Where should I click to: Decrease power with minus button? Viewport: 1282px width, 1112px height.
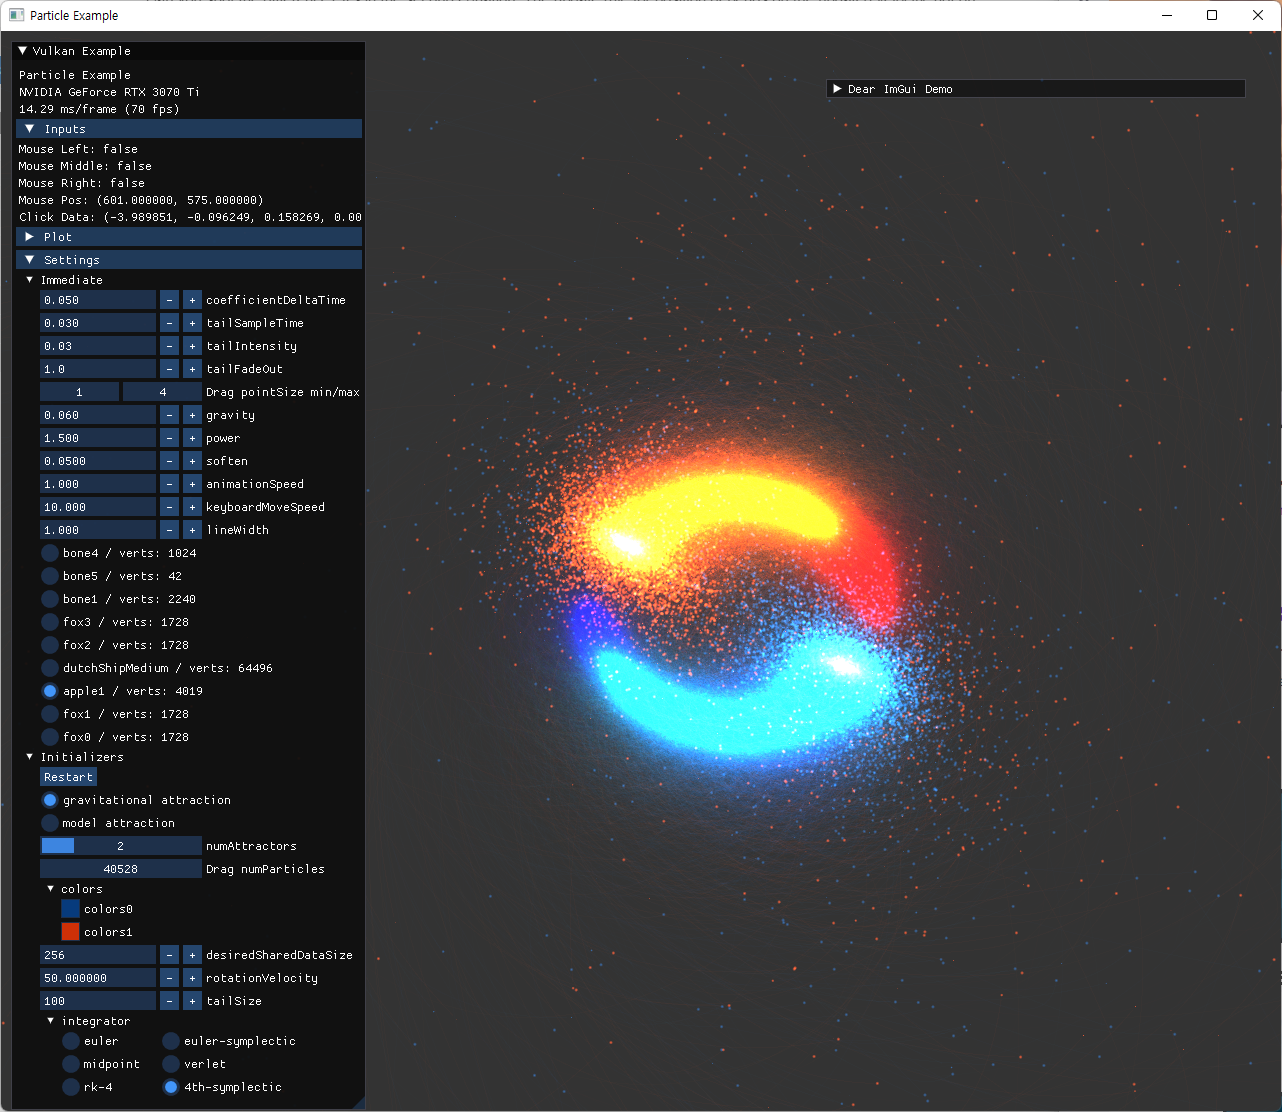169,438
